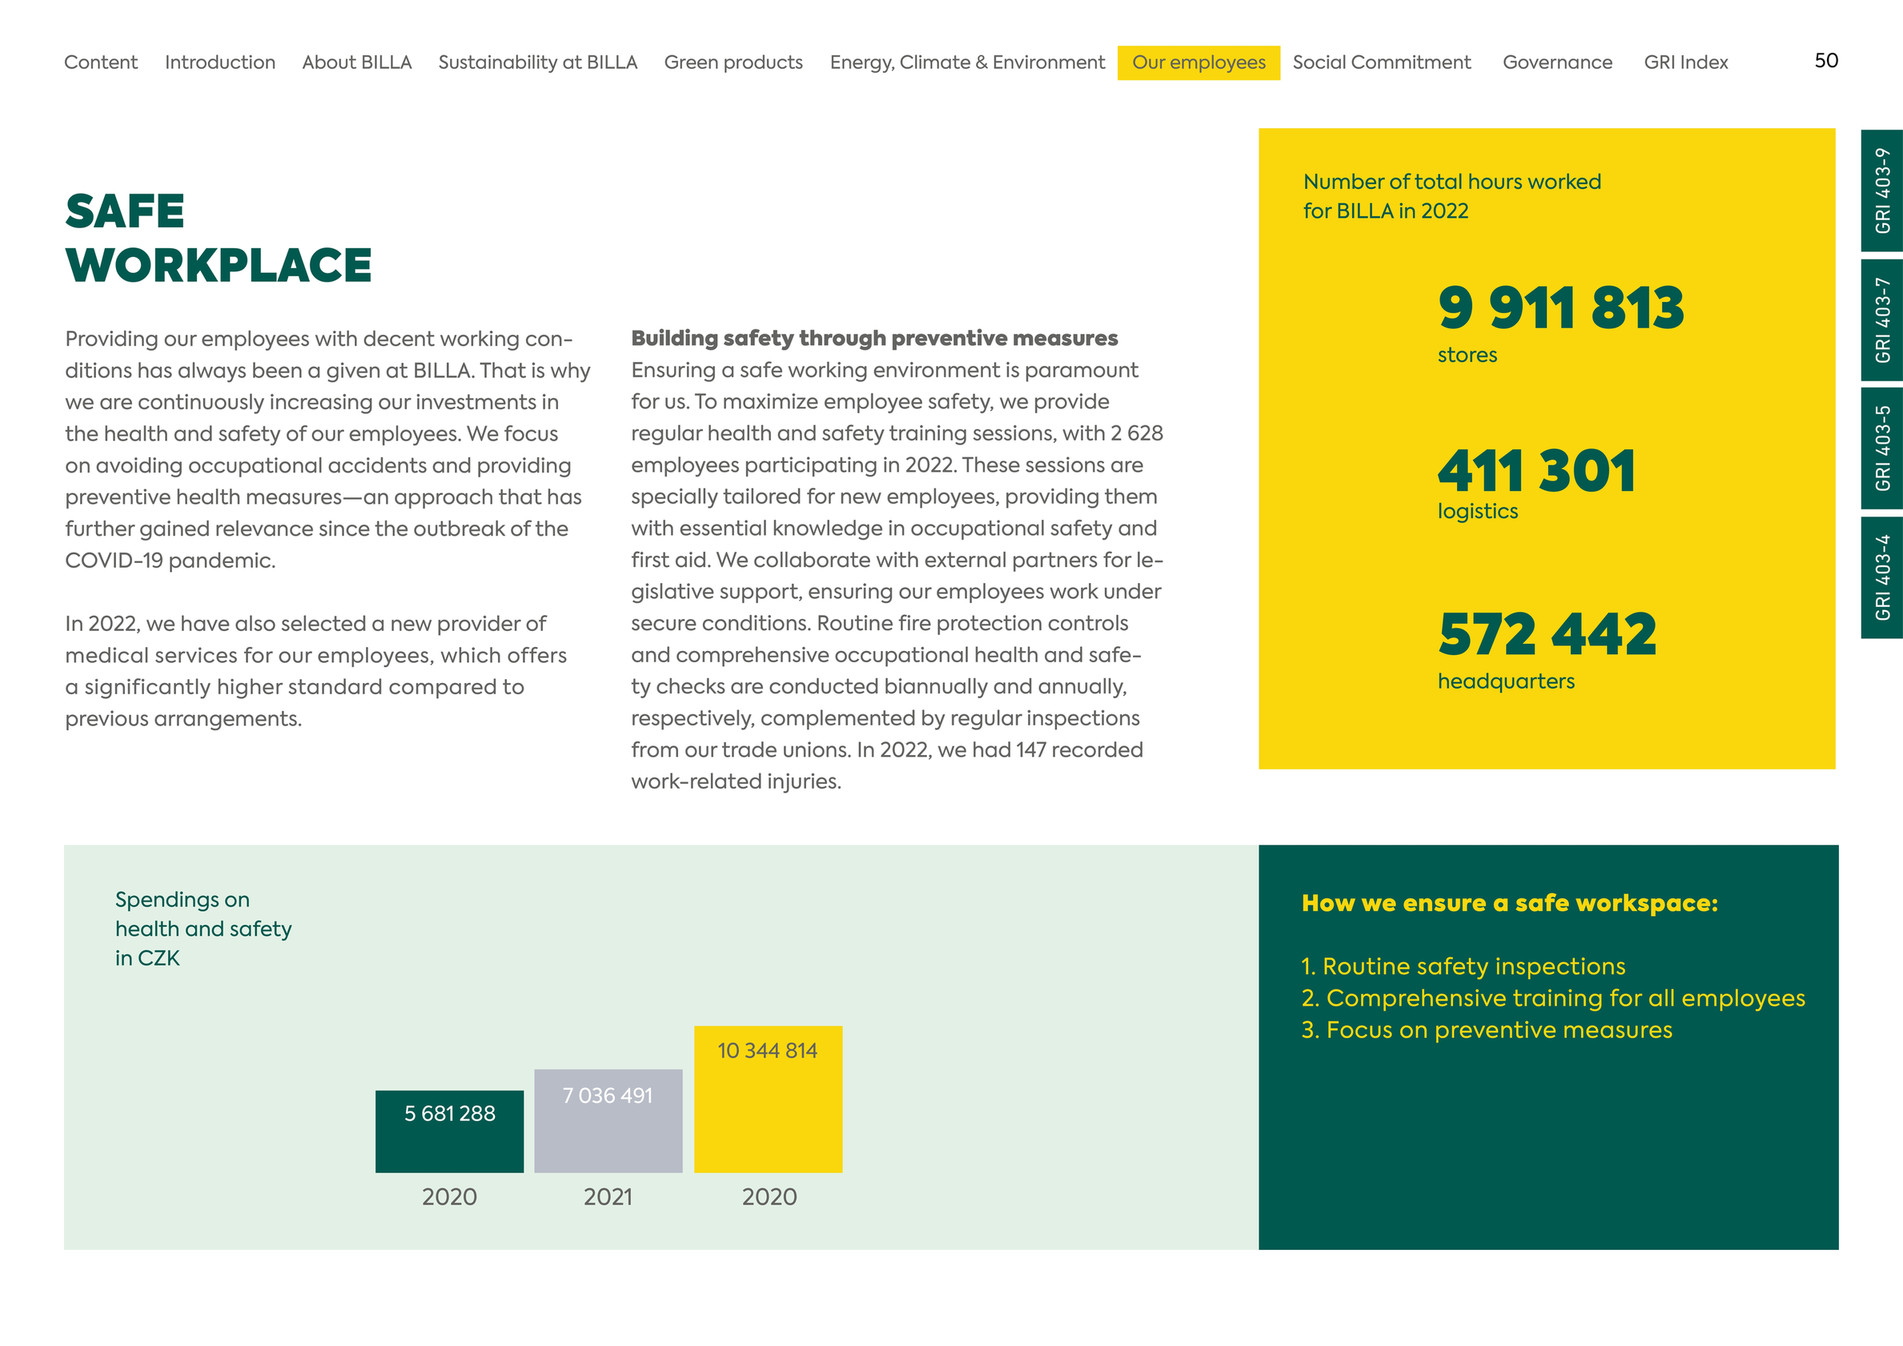Select the yellow 10 344 814 bar
The height and width of the screenshot is (1346, 1903).
pyautogui.click(x=768, y=1099)
